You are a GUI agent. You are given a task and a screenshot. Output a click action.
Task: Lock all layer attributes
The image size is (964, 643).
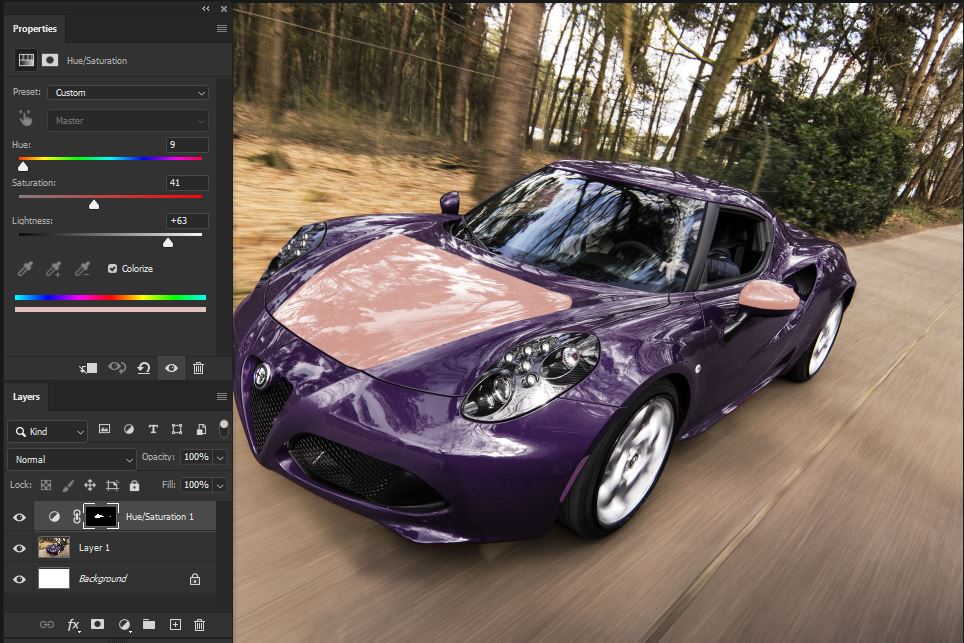pos(134,485)
